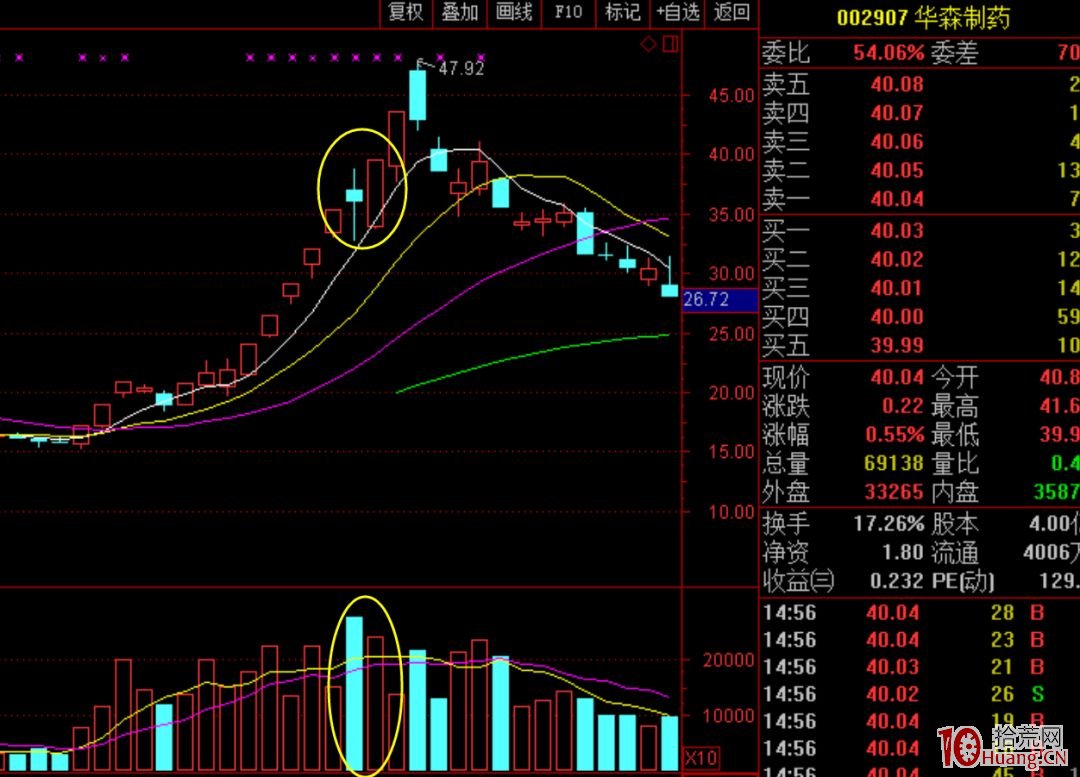This screenshot has height=777, width=1080.
Task: Click the 涨幅 value 0.55%
Action: [894, 435]
